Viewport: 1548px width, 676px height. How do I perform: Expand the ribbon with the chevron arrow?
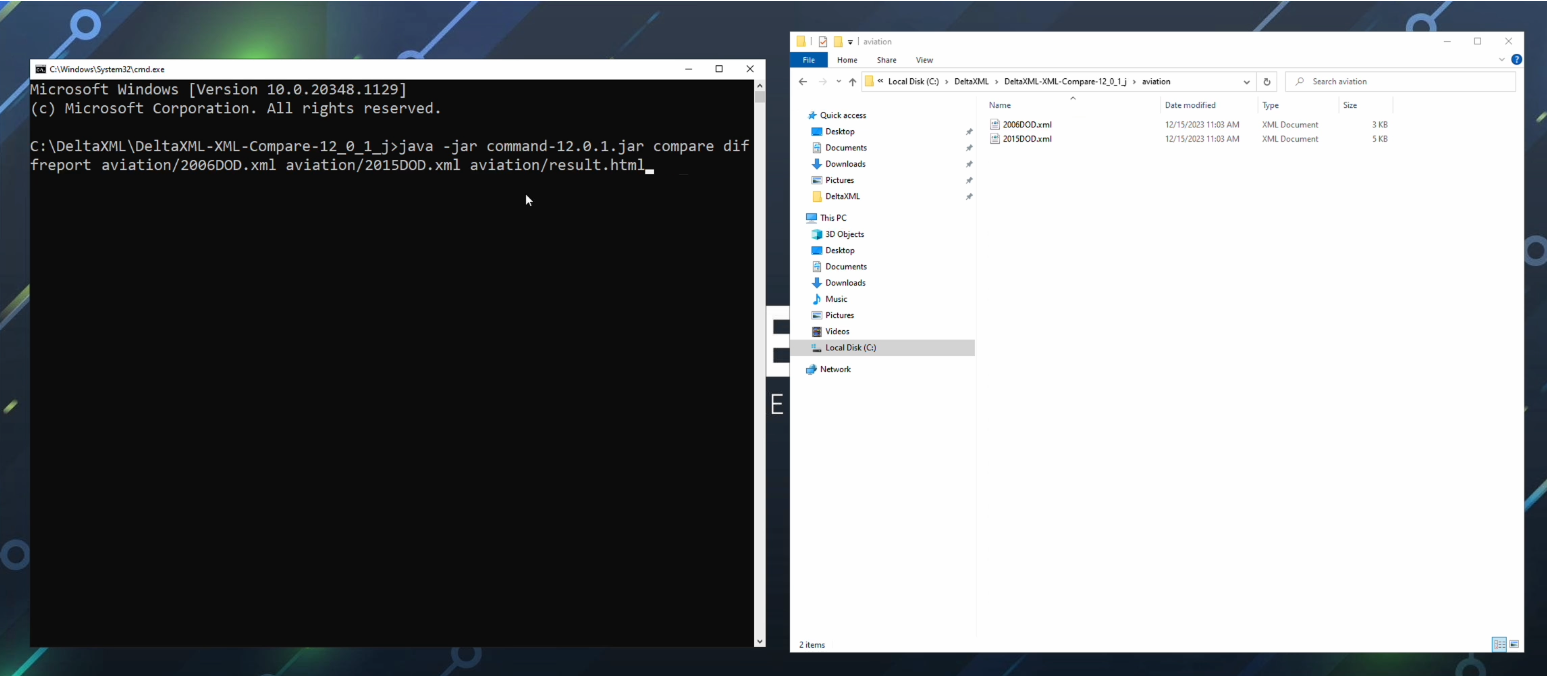point(1504,60)
